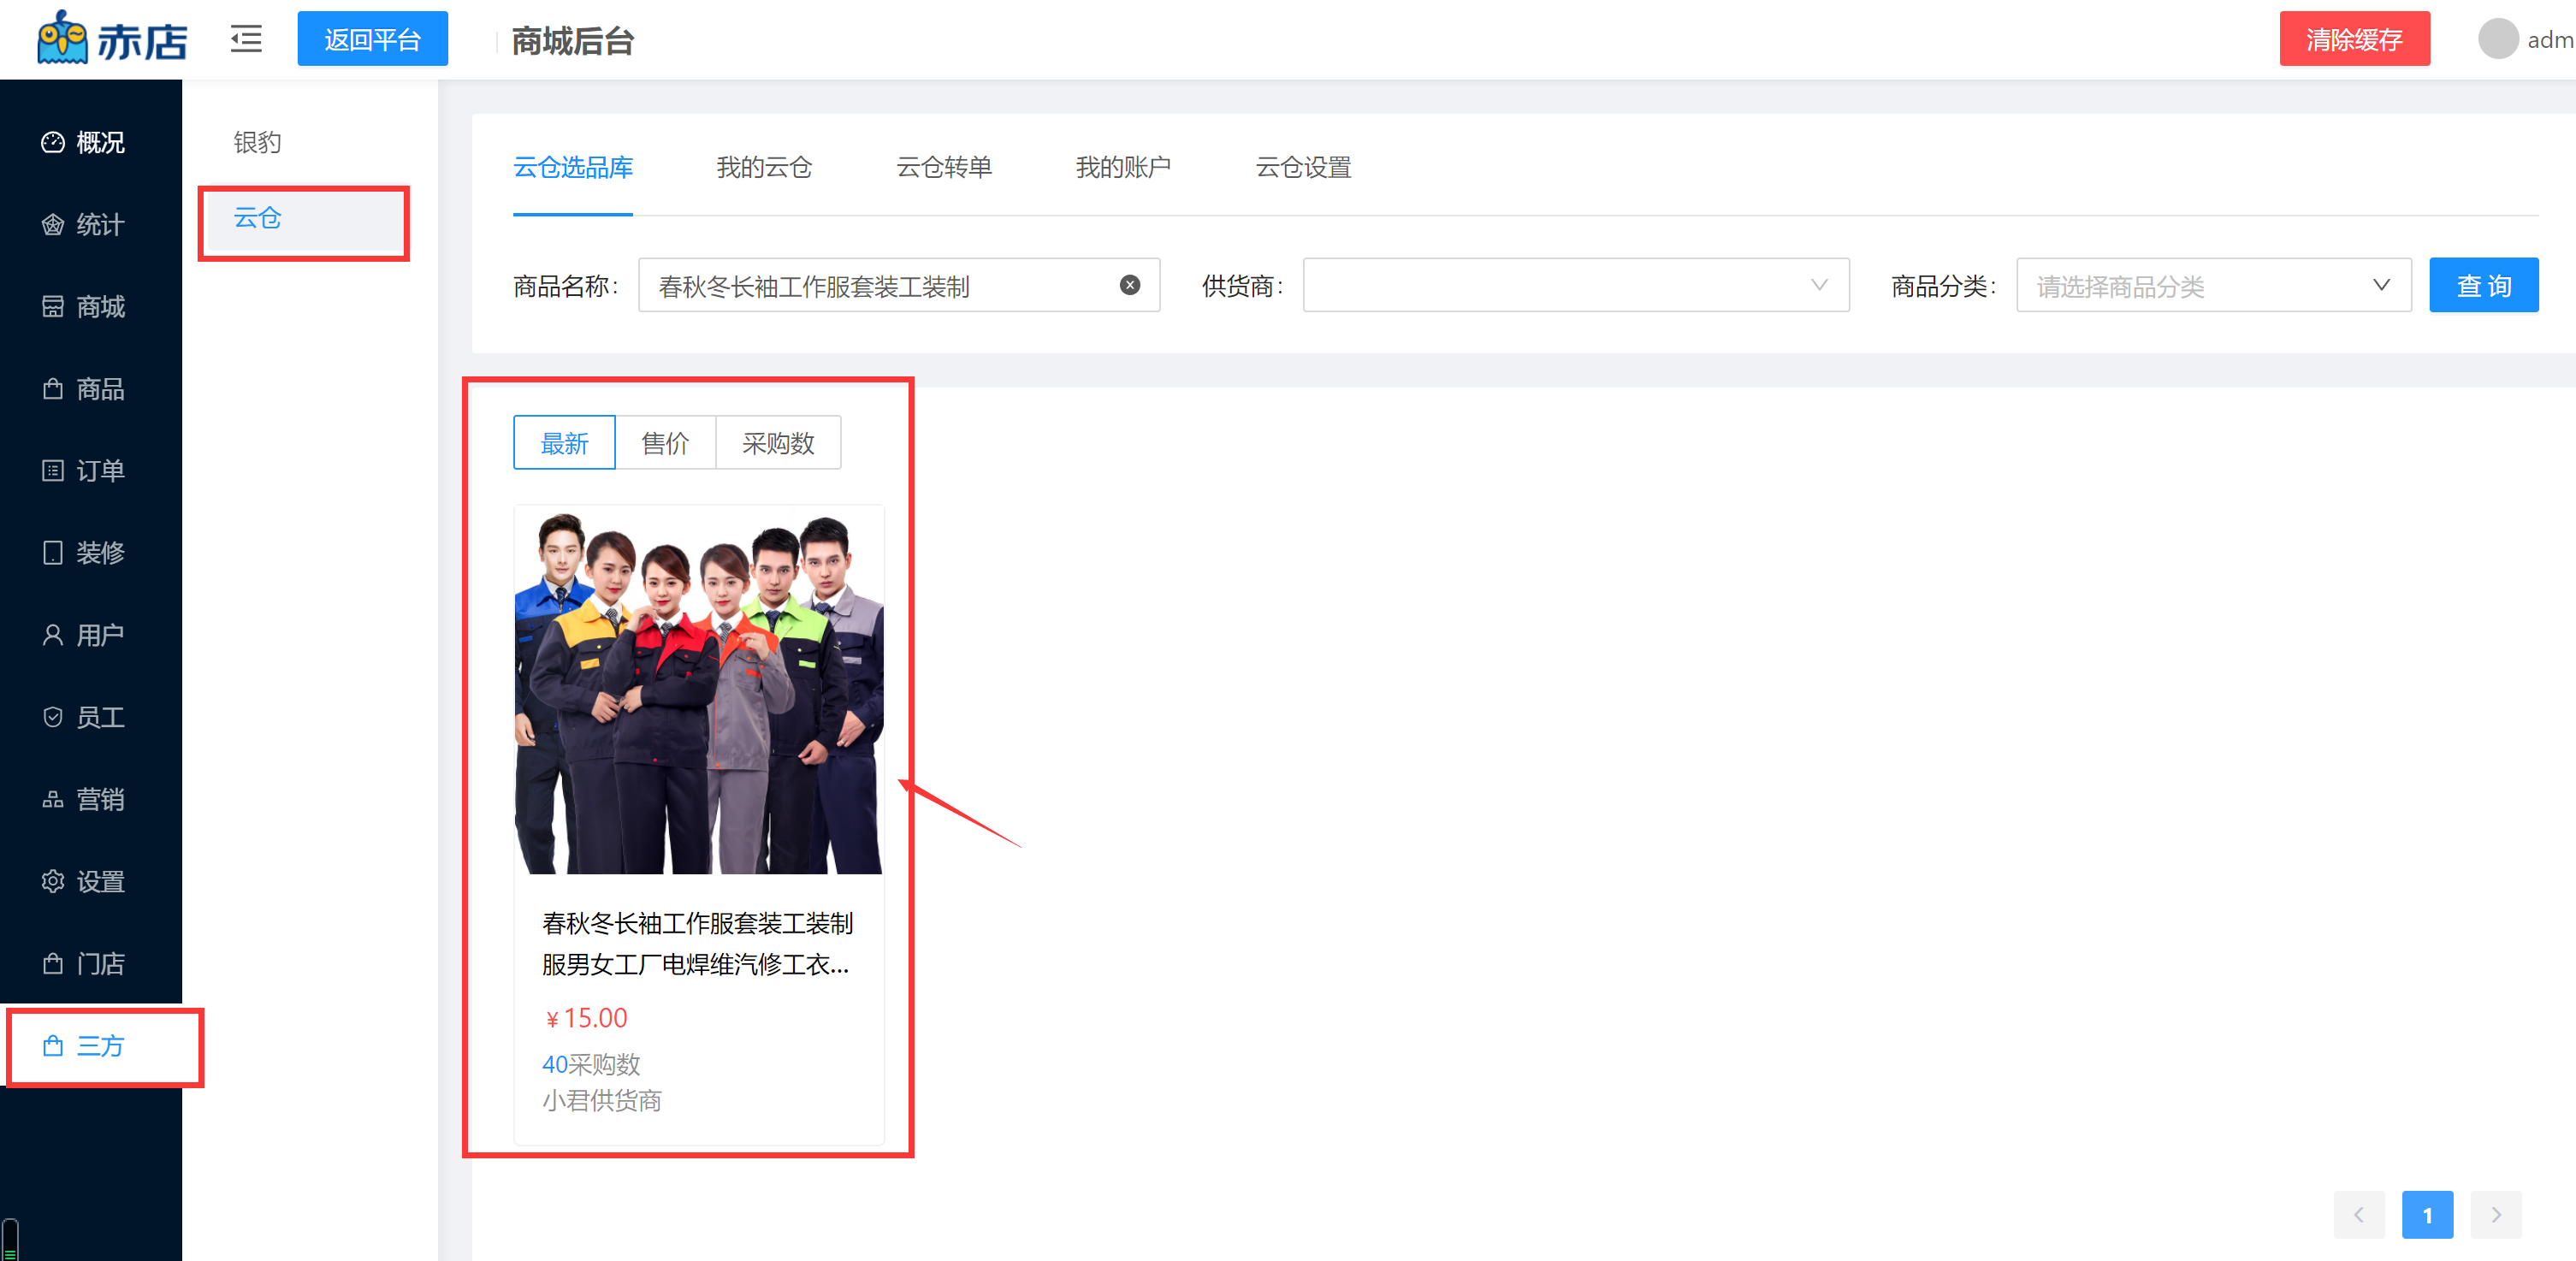Open the workwear product thumbnail image
Screen dimensions: 2576x1261
(x=698, y=690)
